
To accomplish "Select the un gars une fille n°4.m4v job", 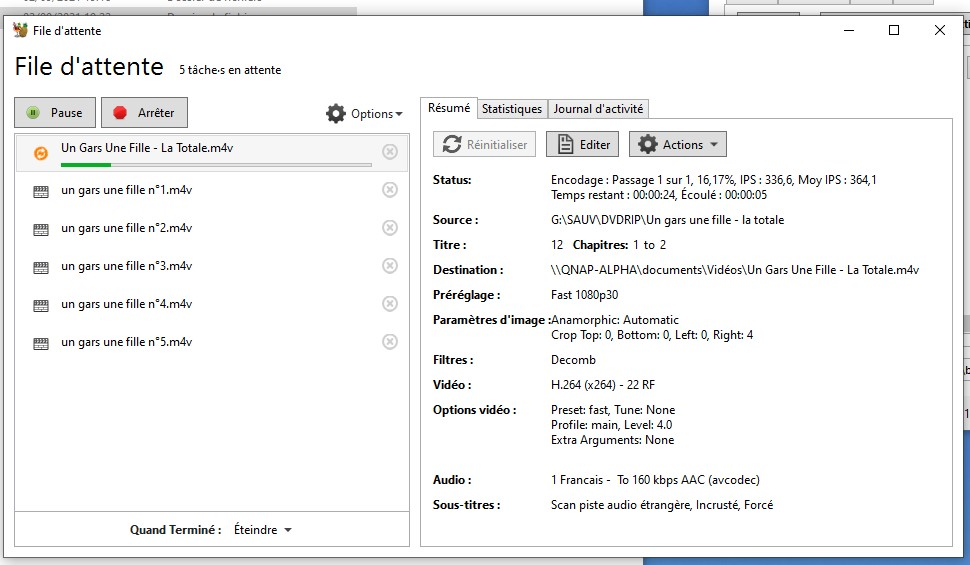I will [126, 304].
